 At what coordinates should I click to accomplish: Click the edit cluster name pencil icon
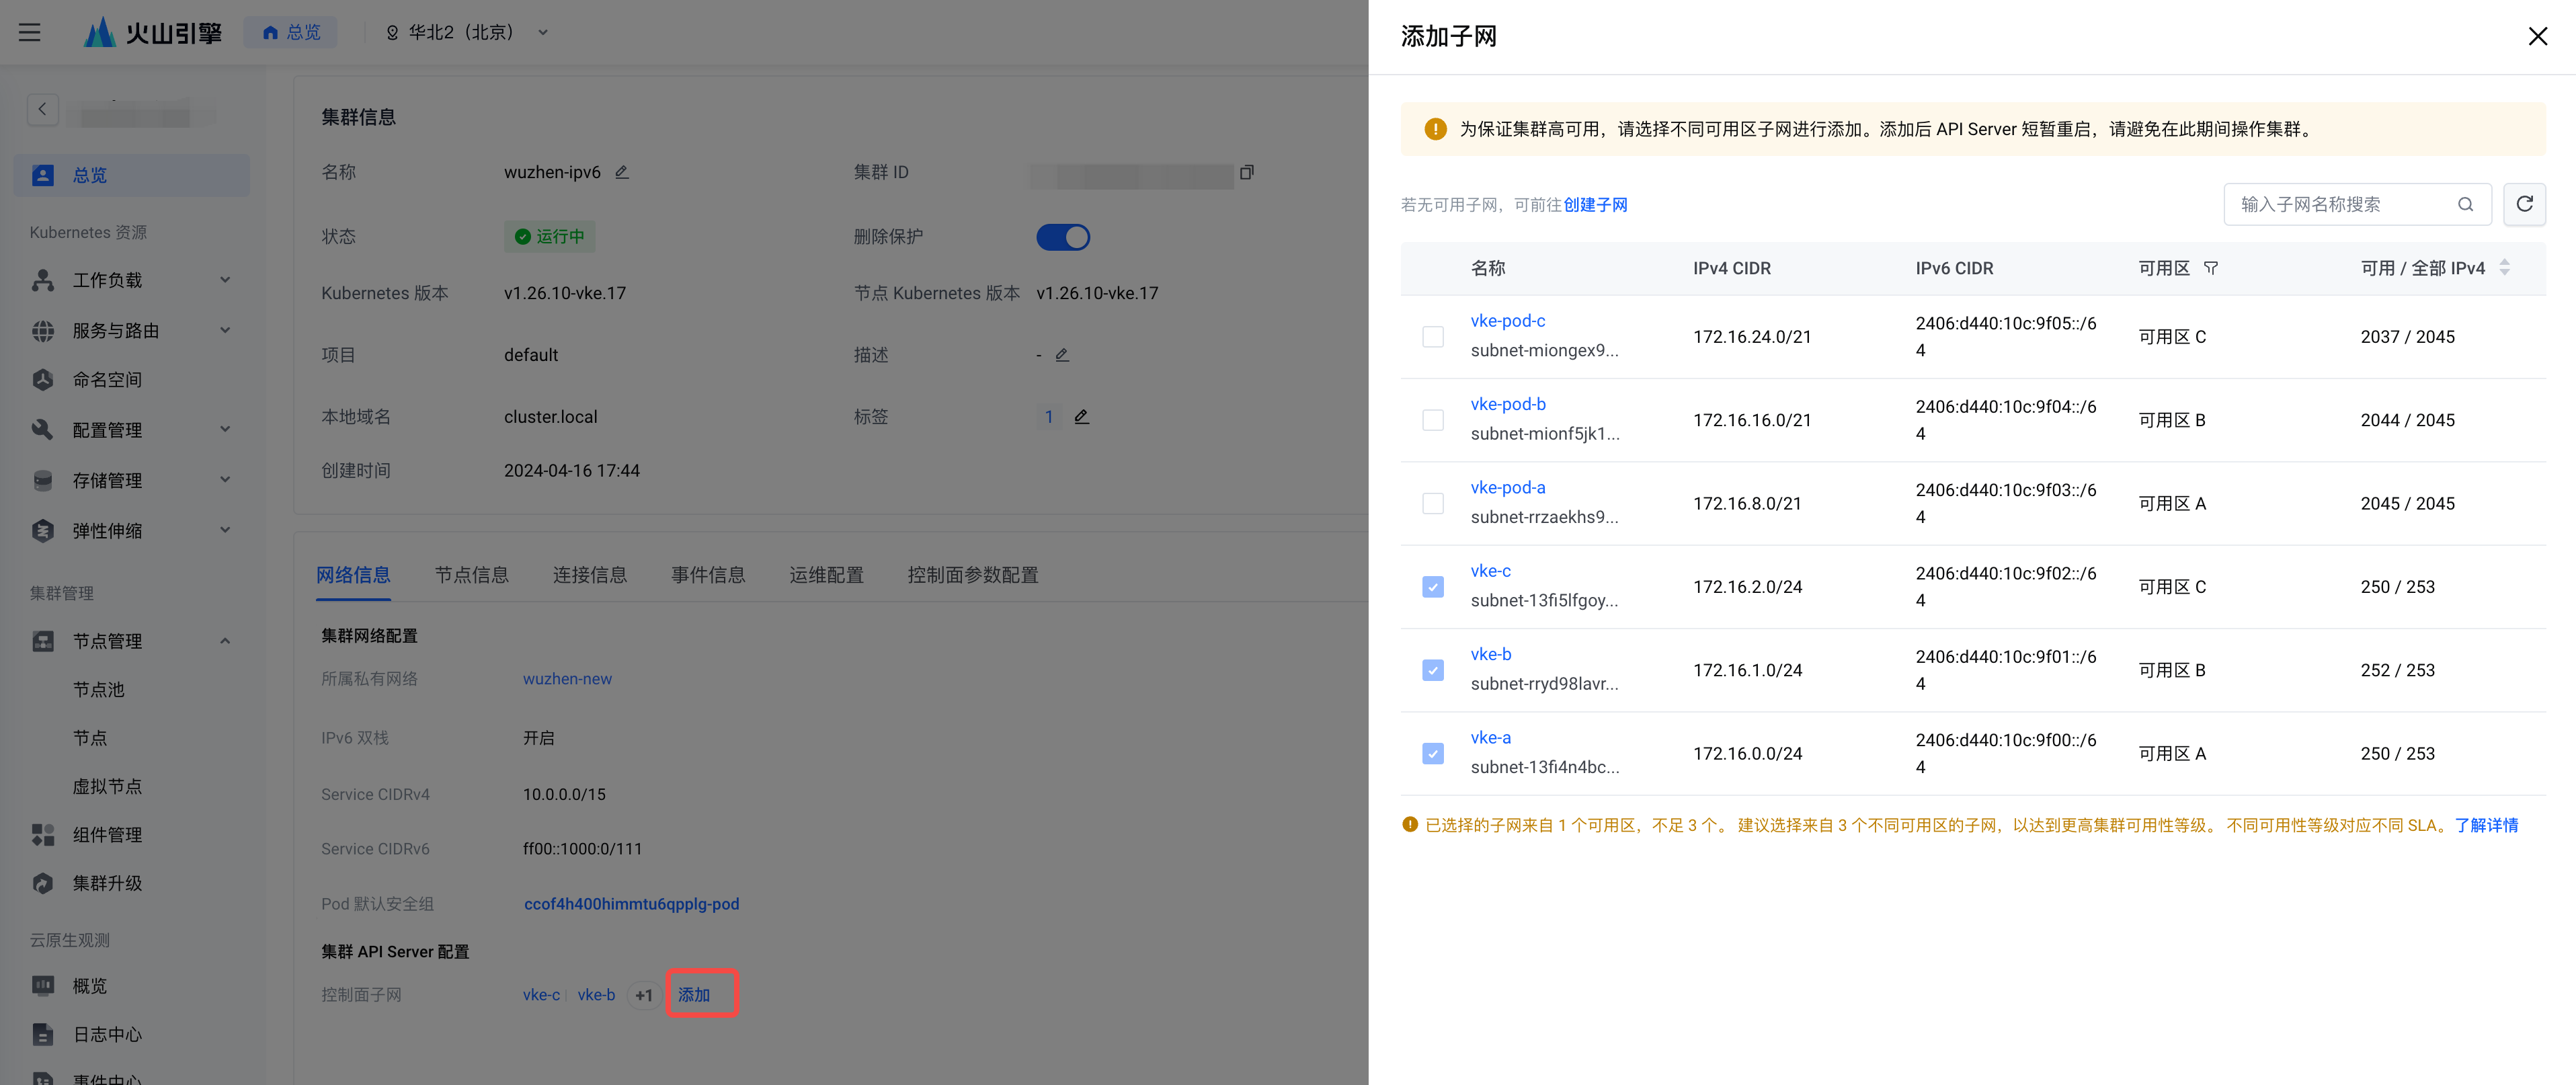622,172
